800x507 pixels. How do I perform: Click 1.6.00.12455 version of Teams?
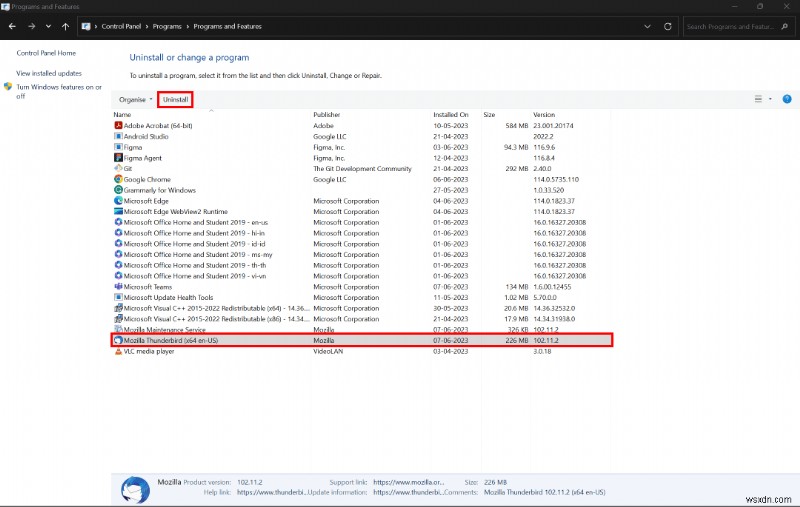(552, 287)
